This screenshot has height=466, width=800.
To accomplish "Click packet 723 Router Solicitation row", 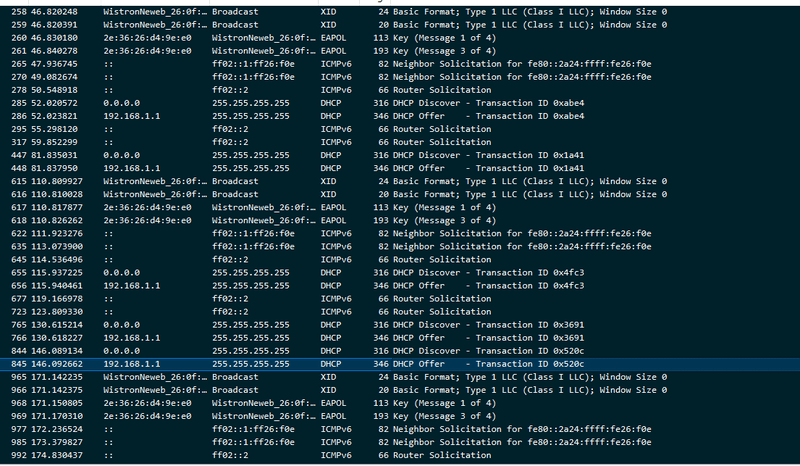I will coord(400,311).
